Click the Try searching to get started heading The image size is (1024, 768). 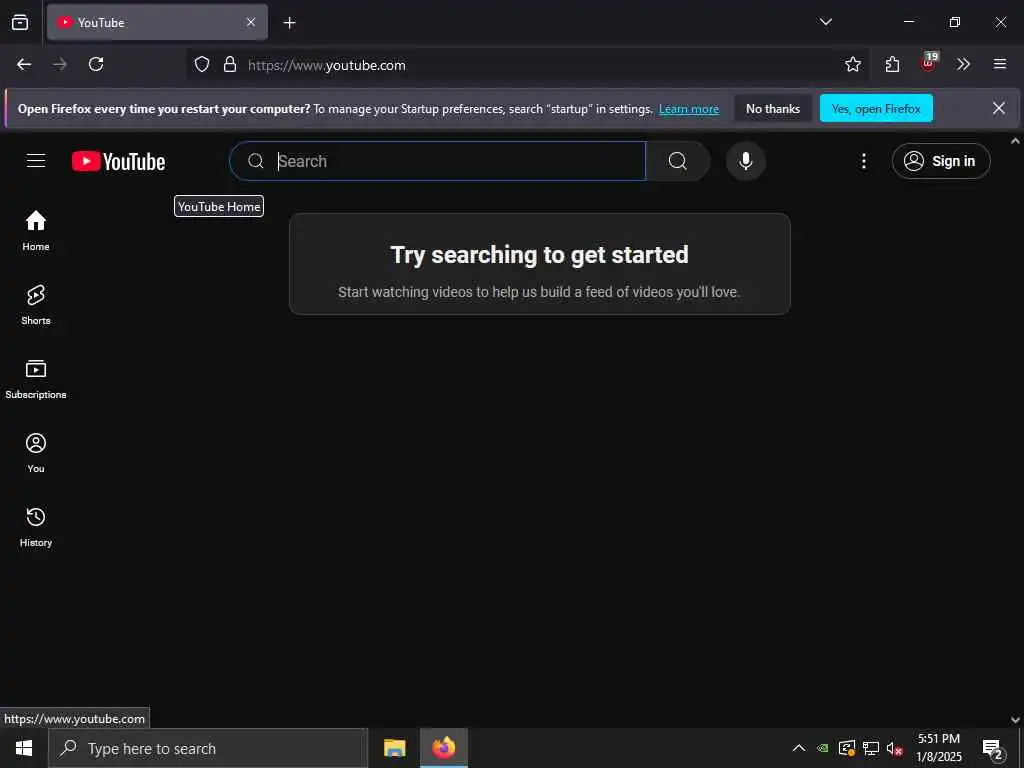tap(539, 255)
